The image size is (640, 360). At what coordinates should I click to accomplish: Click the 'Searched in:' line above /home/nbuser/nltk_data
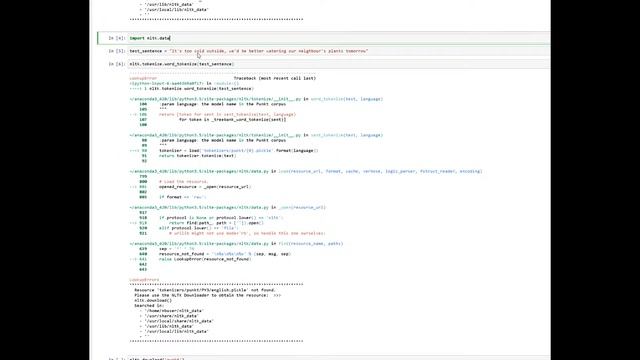coord(149,306)
